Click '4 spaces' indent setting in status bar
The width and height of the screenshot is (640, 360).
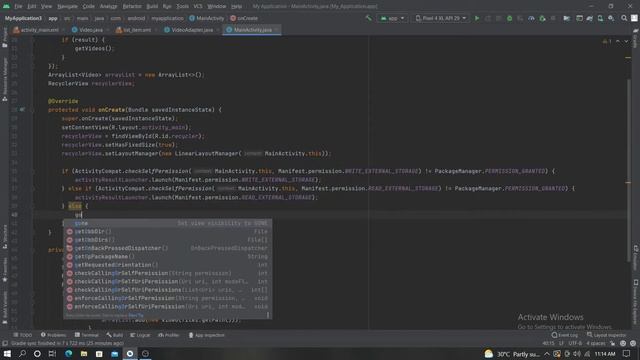596,344
